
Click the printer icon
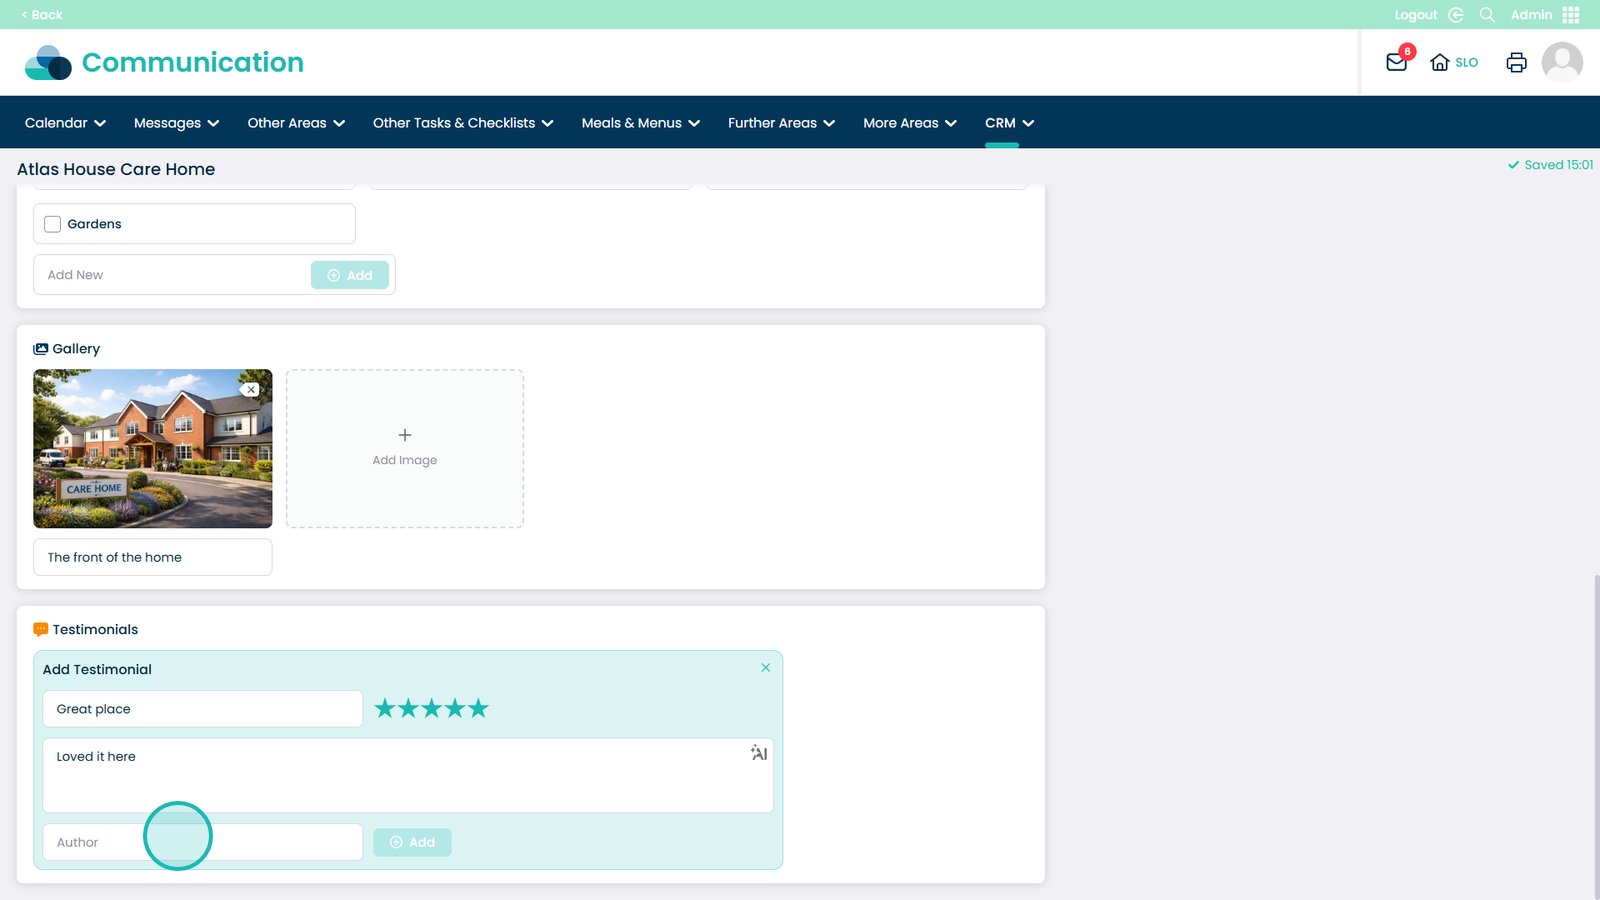[x=1516, y=62]
